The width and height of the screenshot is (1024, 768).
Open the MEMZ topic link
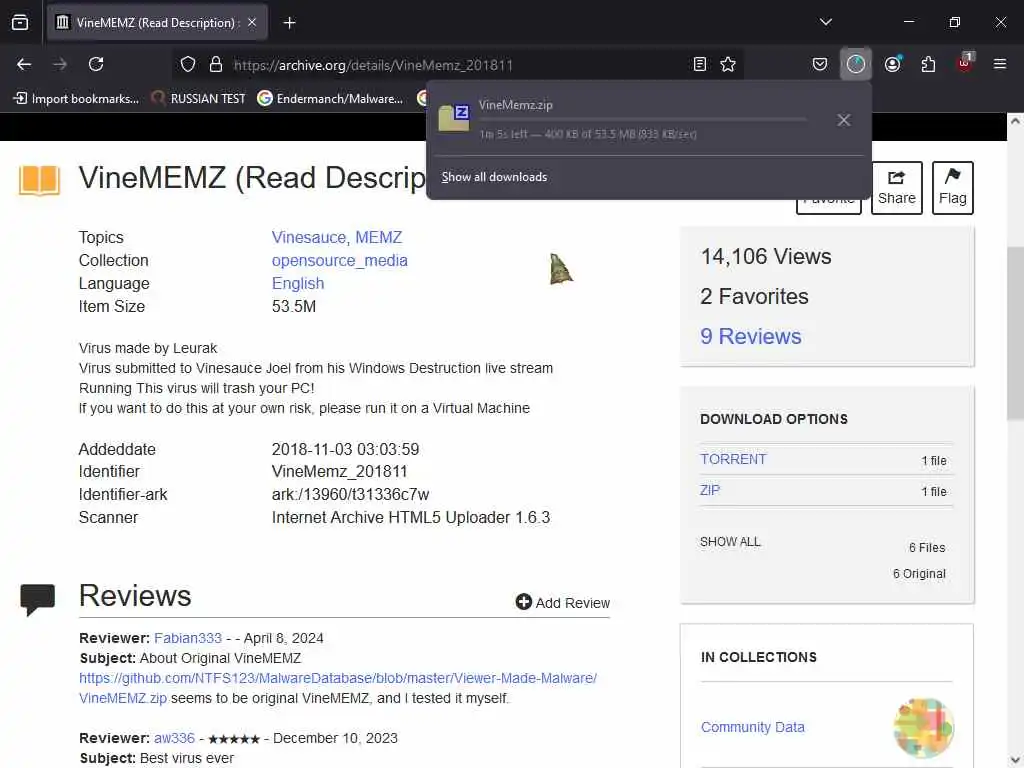379,237
